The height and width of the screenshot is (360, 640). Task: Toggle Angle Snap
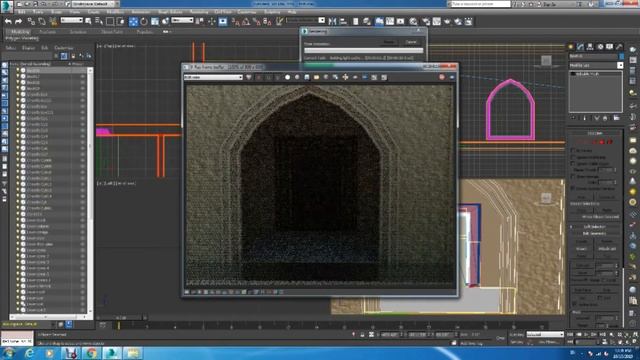tap(246, 21)
